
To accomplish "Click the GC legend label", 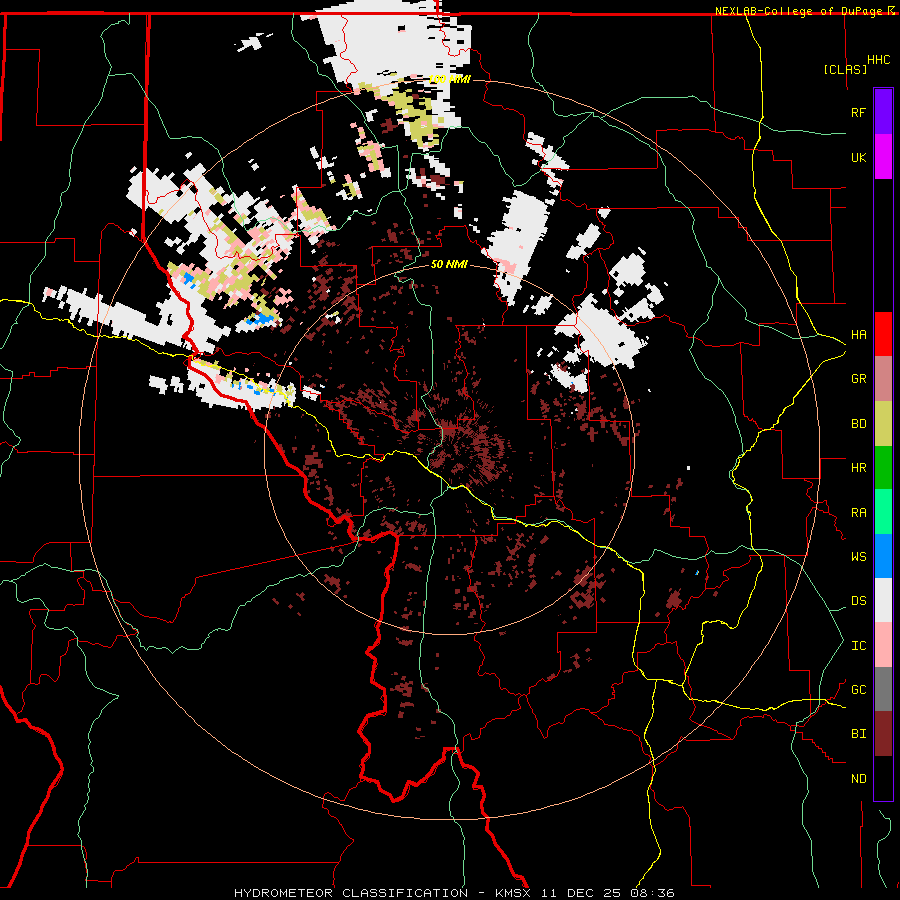I will click(x=859, y=690).
